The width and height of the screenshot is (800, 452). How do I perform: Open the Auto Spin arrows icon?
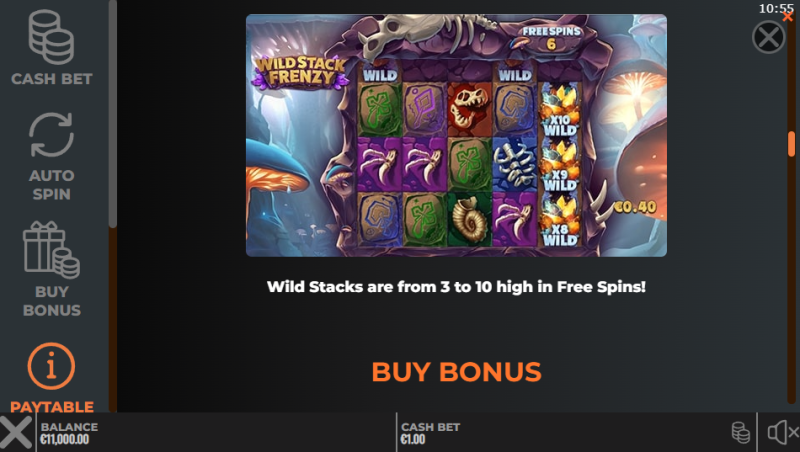[51, 135]
